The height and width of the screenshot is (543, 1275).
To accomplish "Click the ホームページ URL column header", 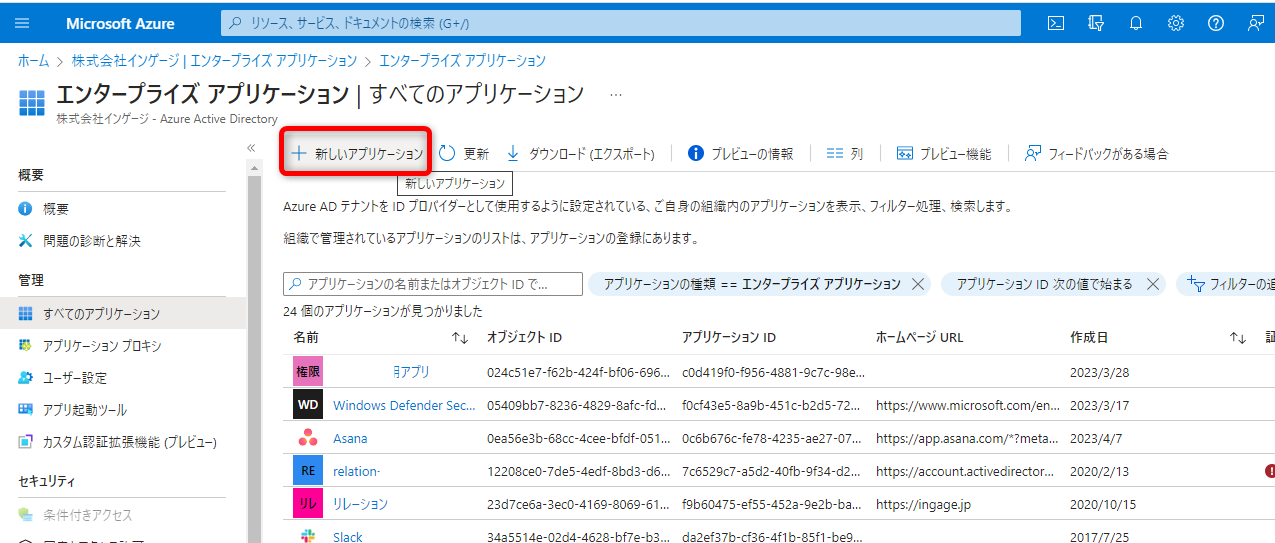I will [919, 338].
